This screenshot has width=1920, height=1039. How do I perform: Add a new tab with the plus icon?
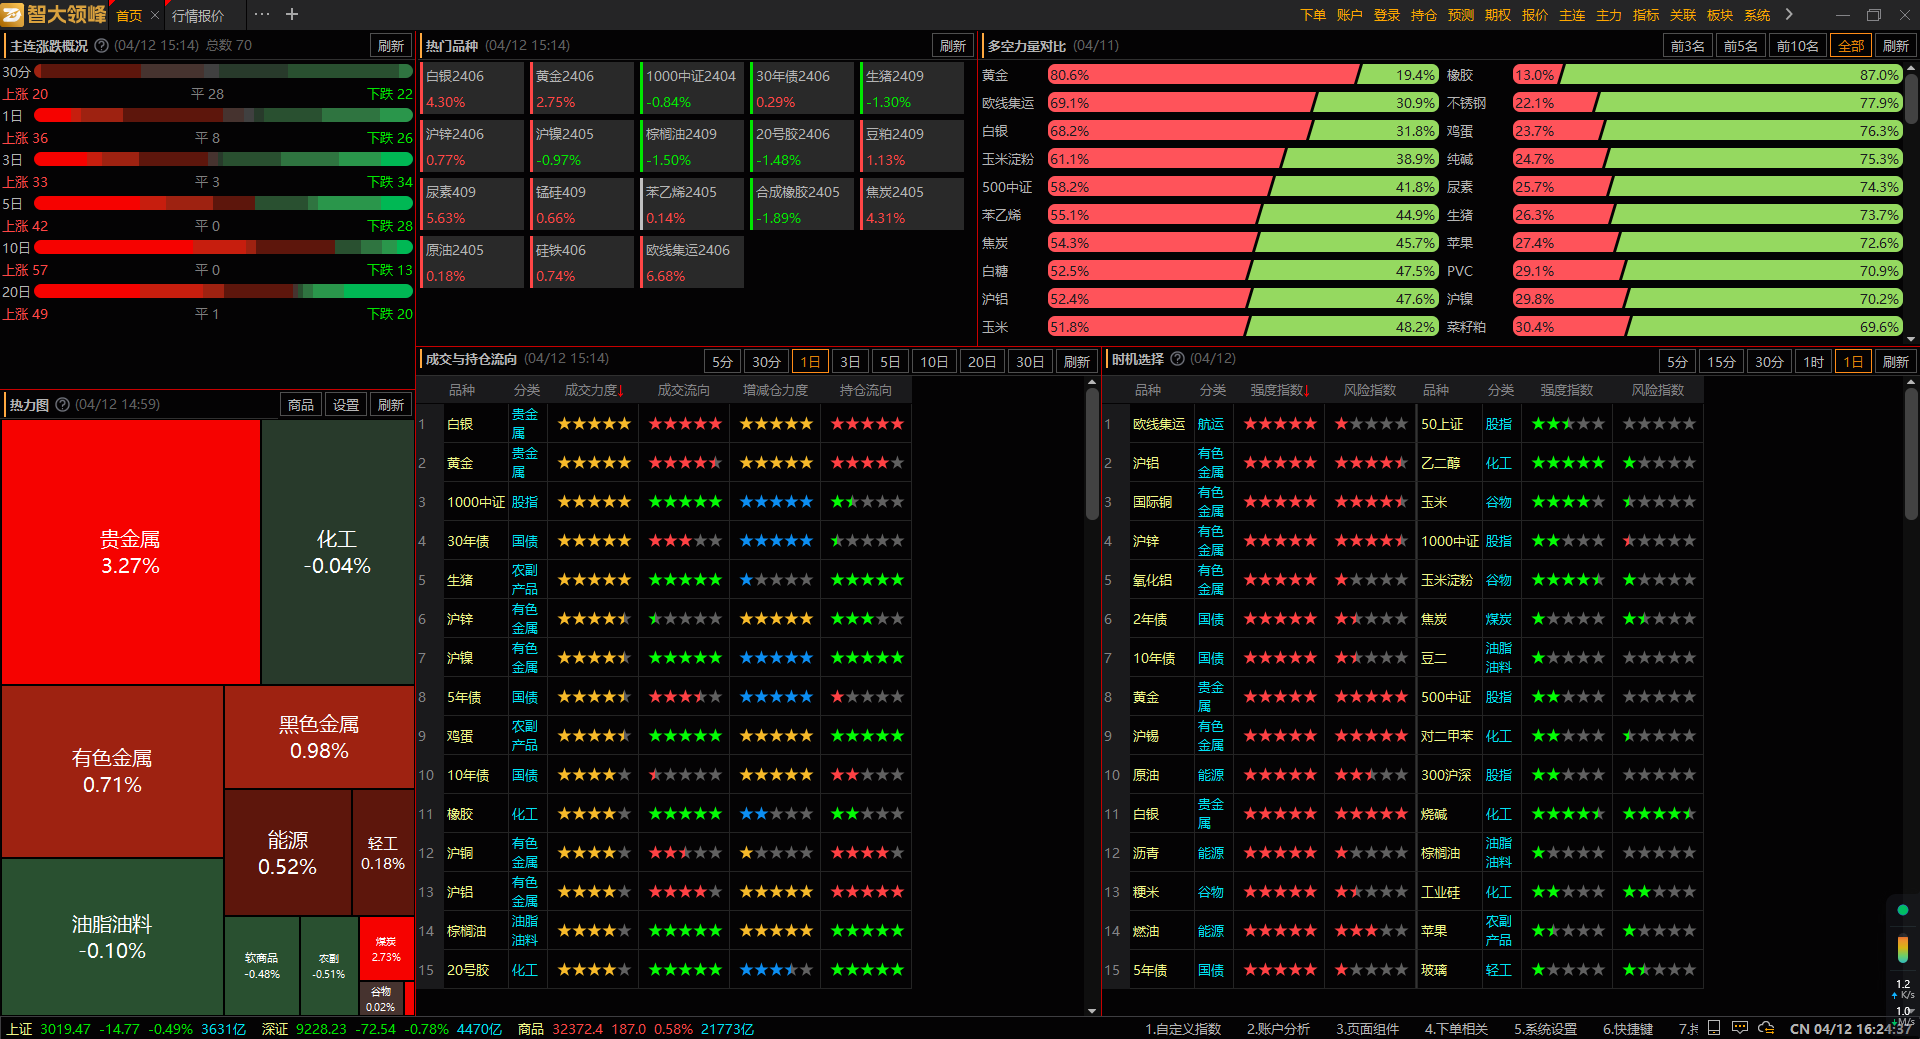[292, 14]
